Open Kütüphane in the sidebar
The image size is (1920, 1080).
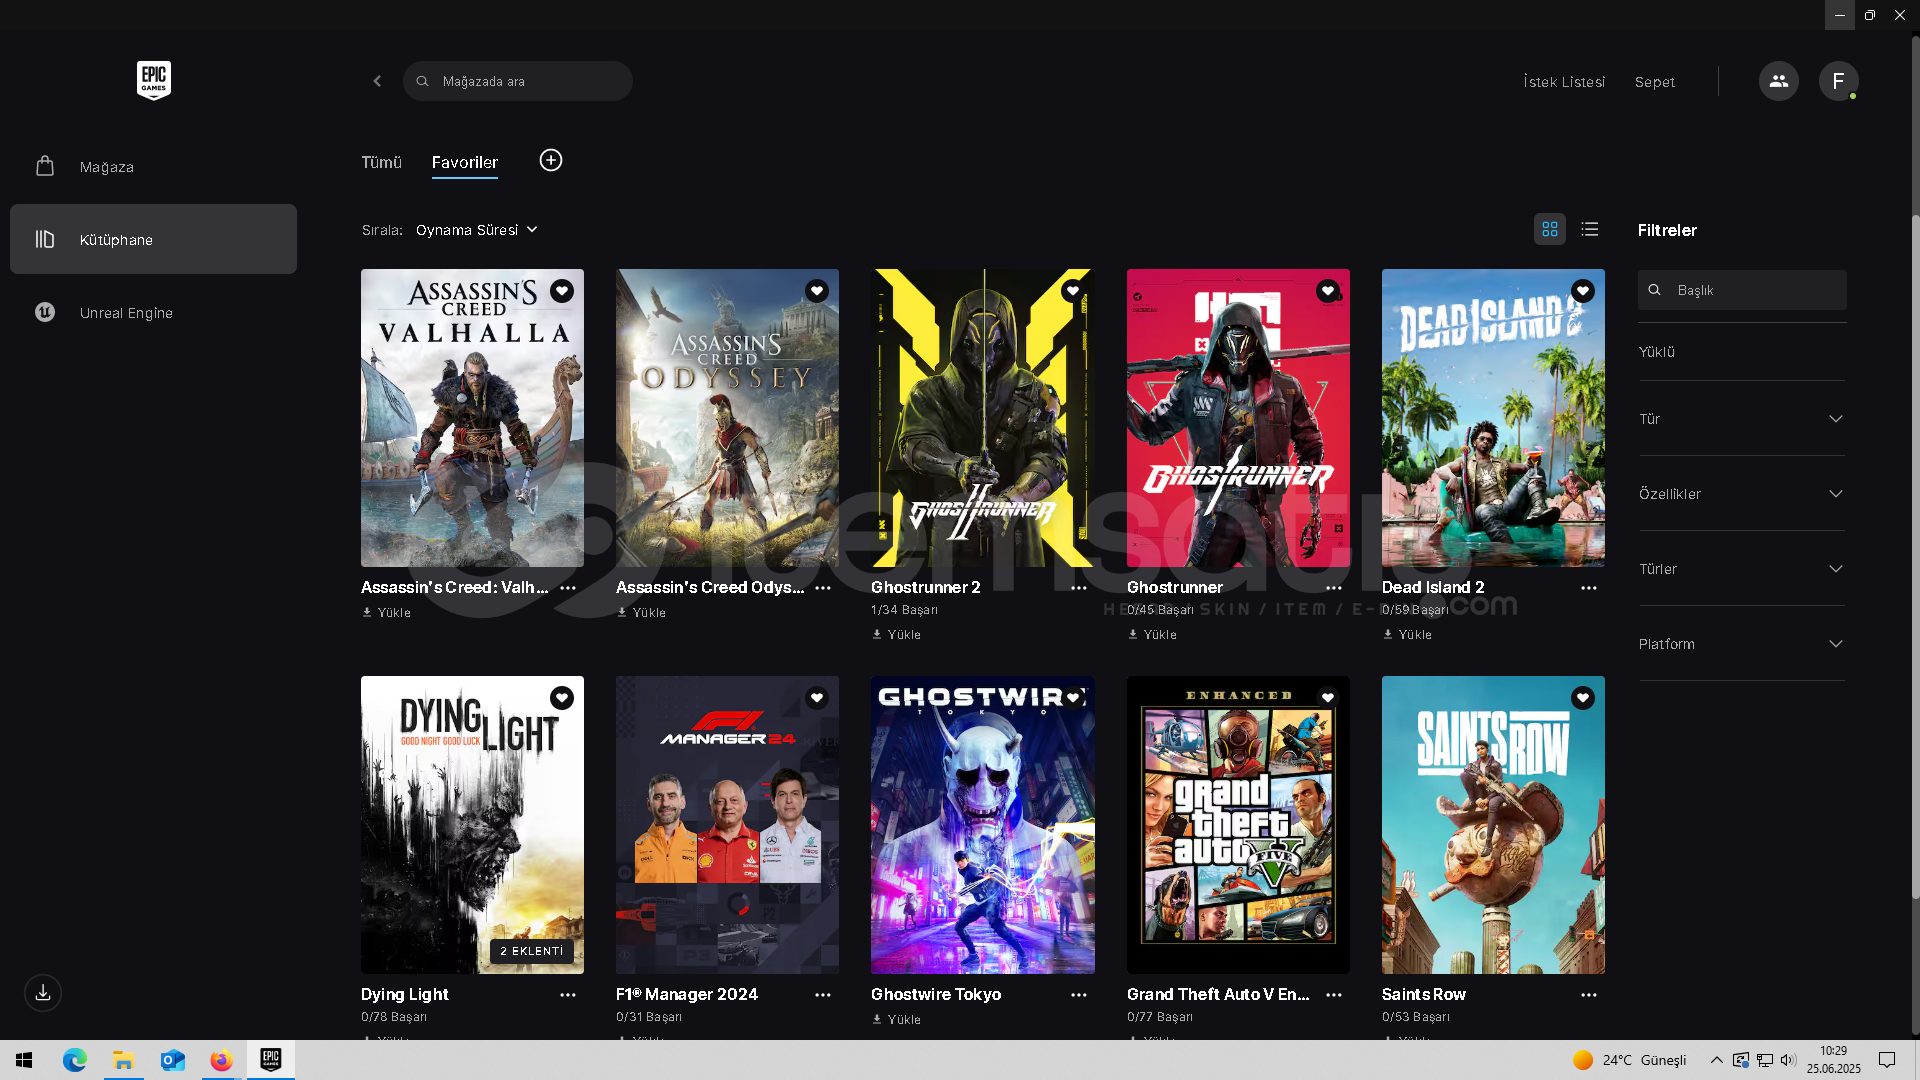(153, 239)
